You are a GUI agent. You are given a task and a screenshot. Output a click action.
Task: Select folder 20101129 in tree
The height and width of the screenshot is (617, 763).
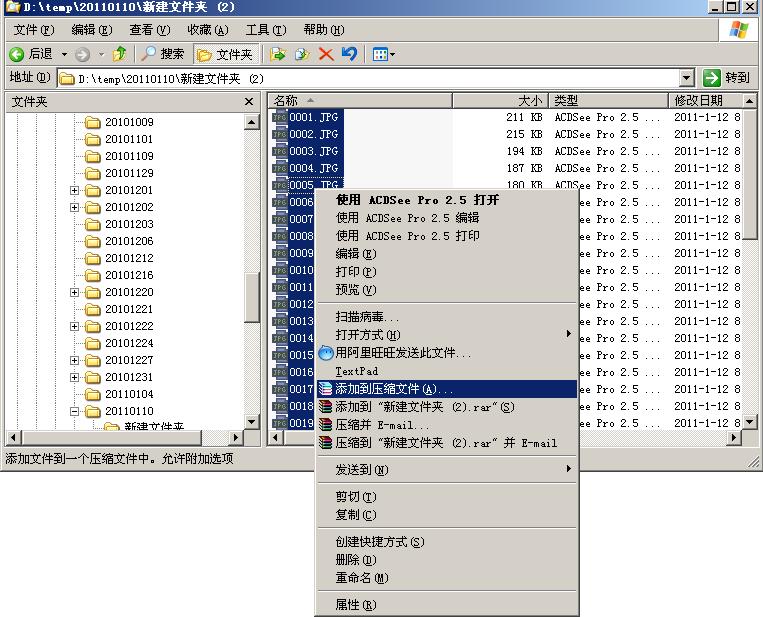(x=129, y=173)
